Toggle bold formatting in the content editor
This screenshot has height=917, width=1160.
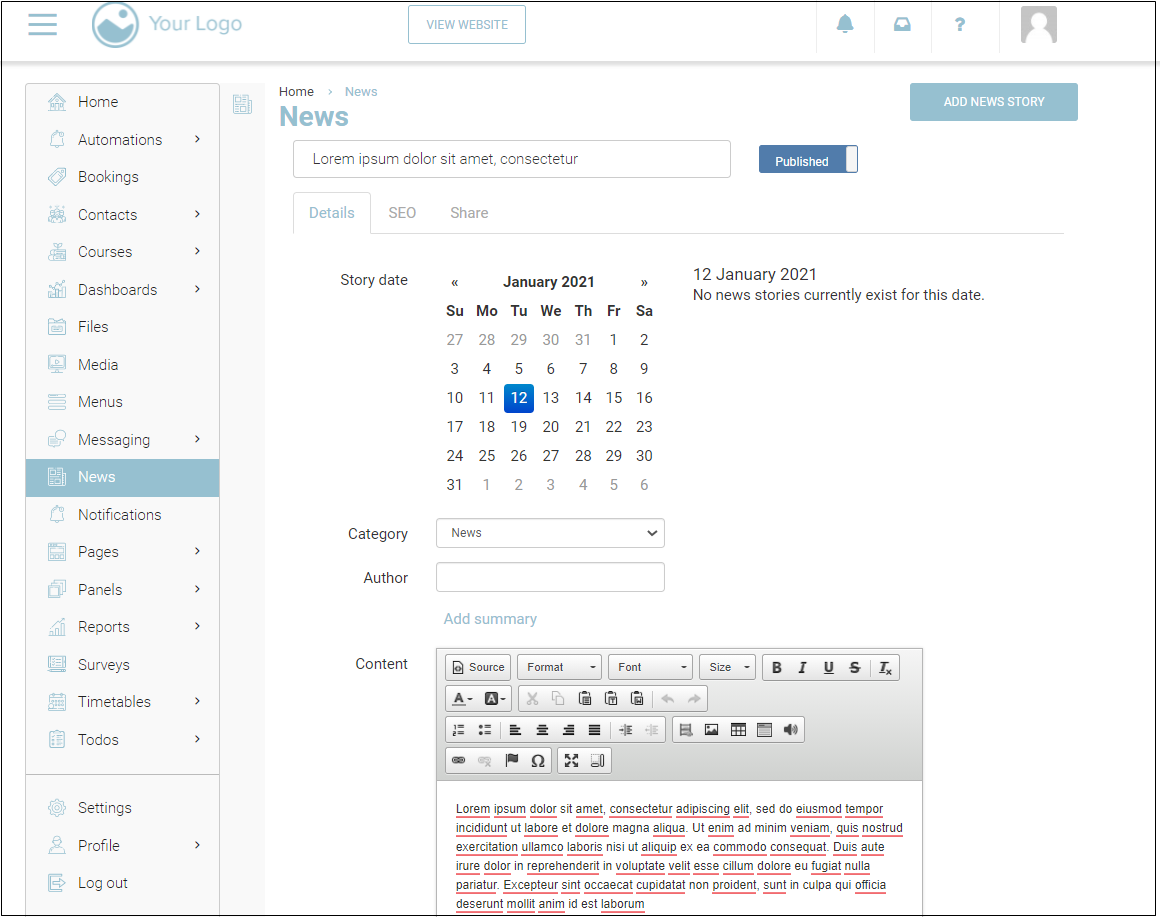(777, 668)
